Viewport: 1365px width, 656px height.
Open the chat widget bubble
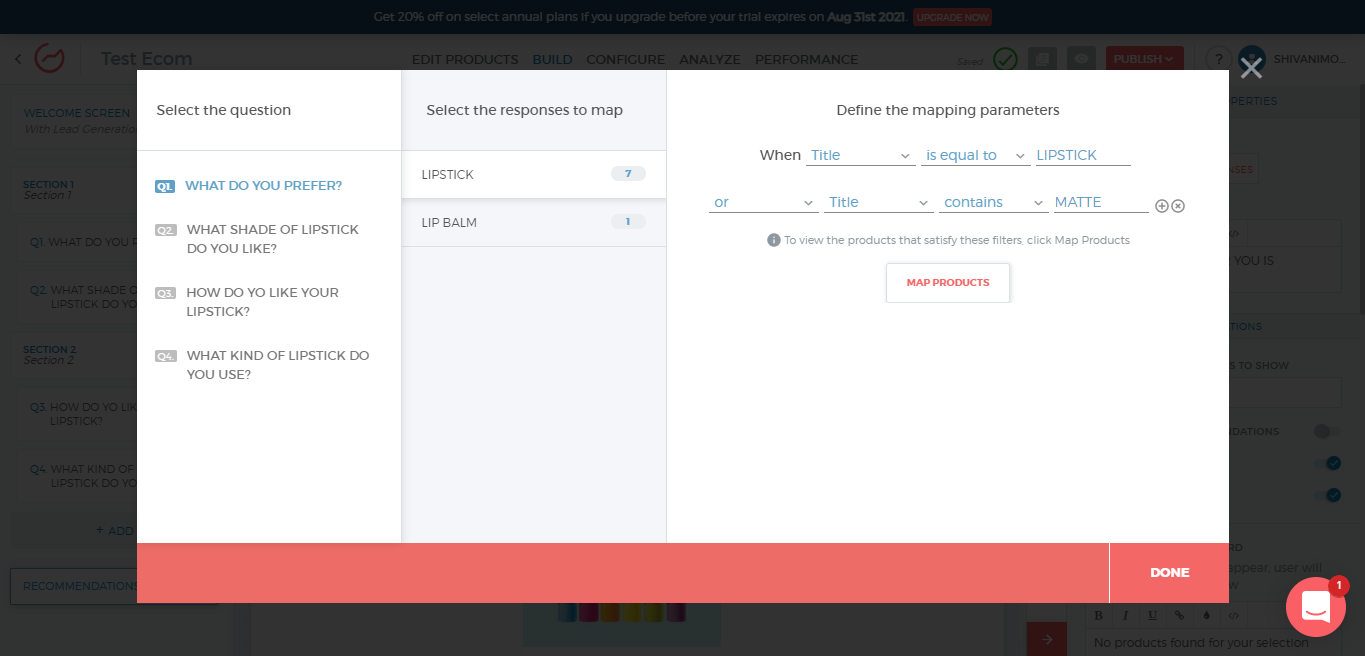tap(1316, 607)
